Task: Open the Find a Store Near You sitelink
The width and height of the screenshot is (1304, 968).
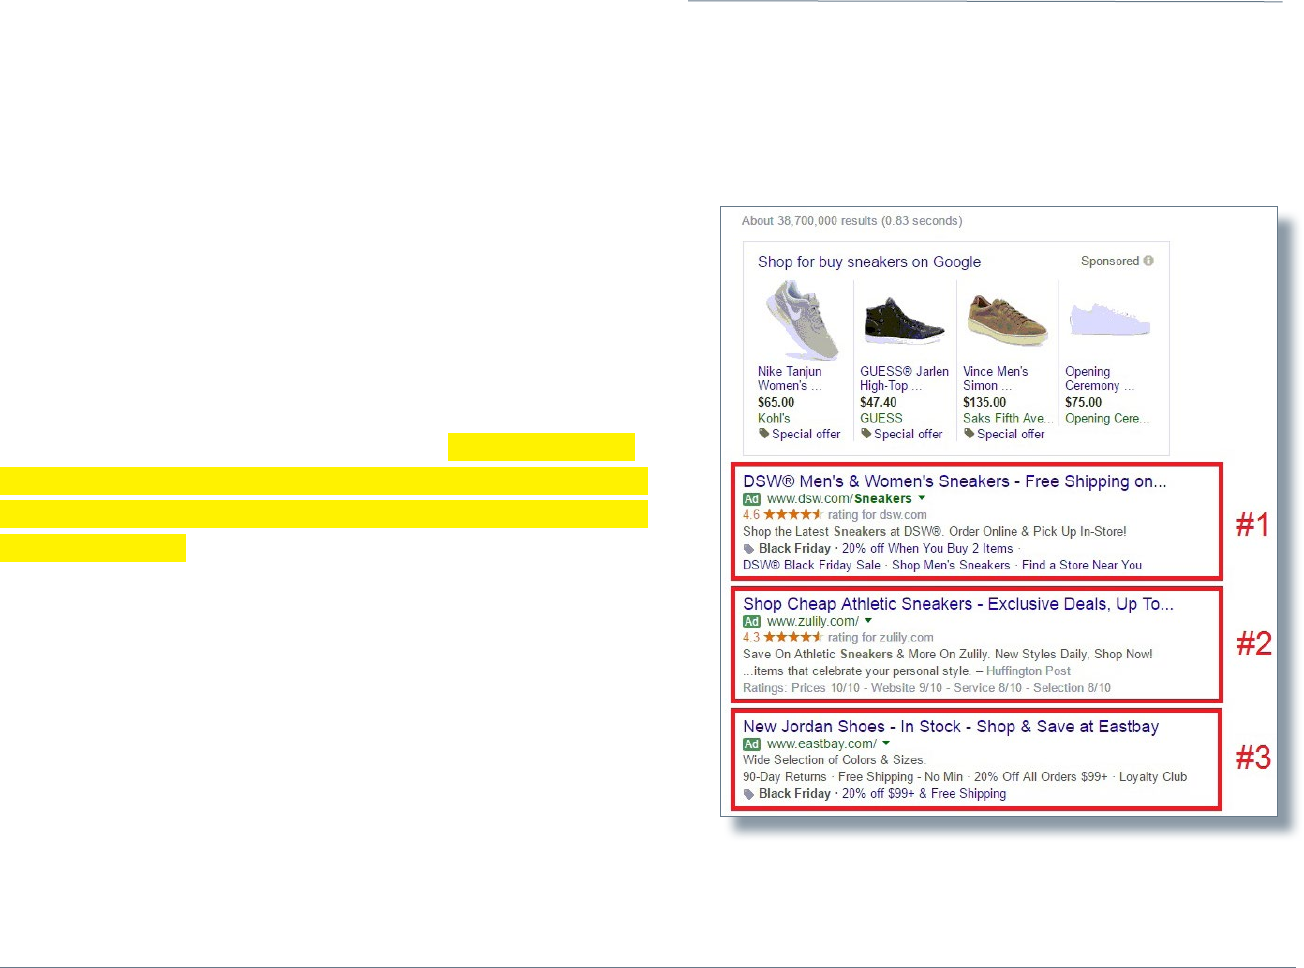Action: pos(1082,565)
